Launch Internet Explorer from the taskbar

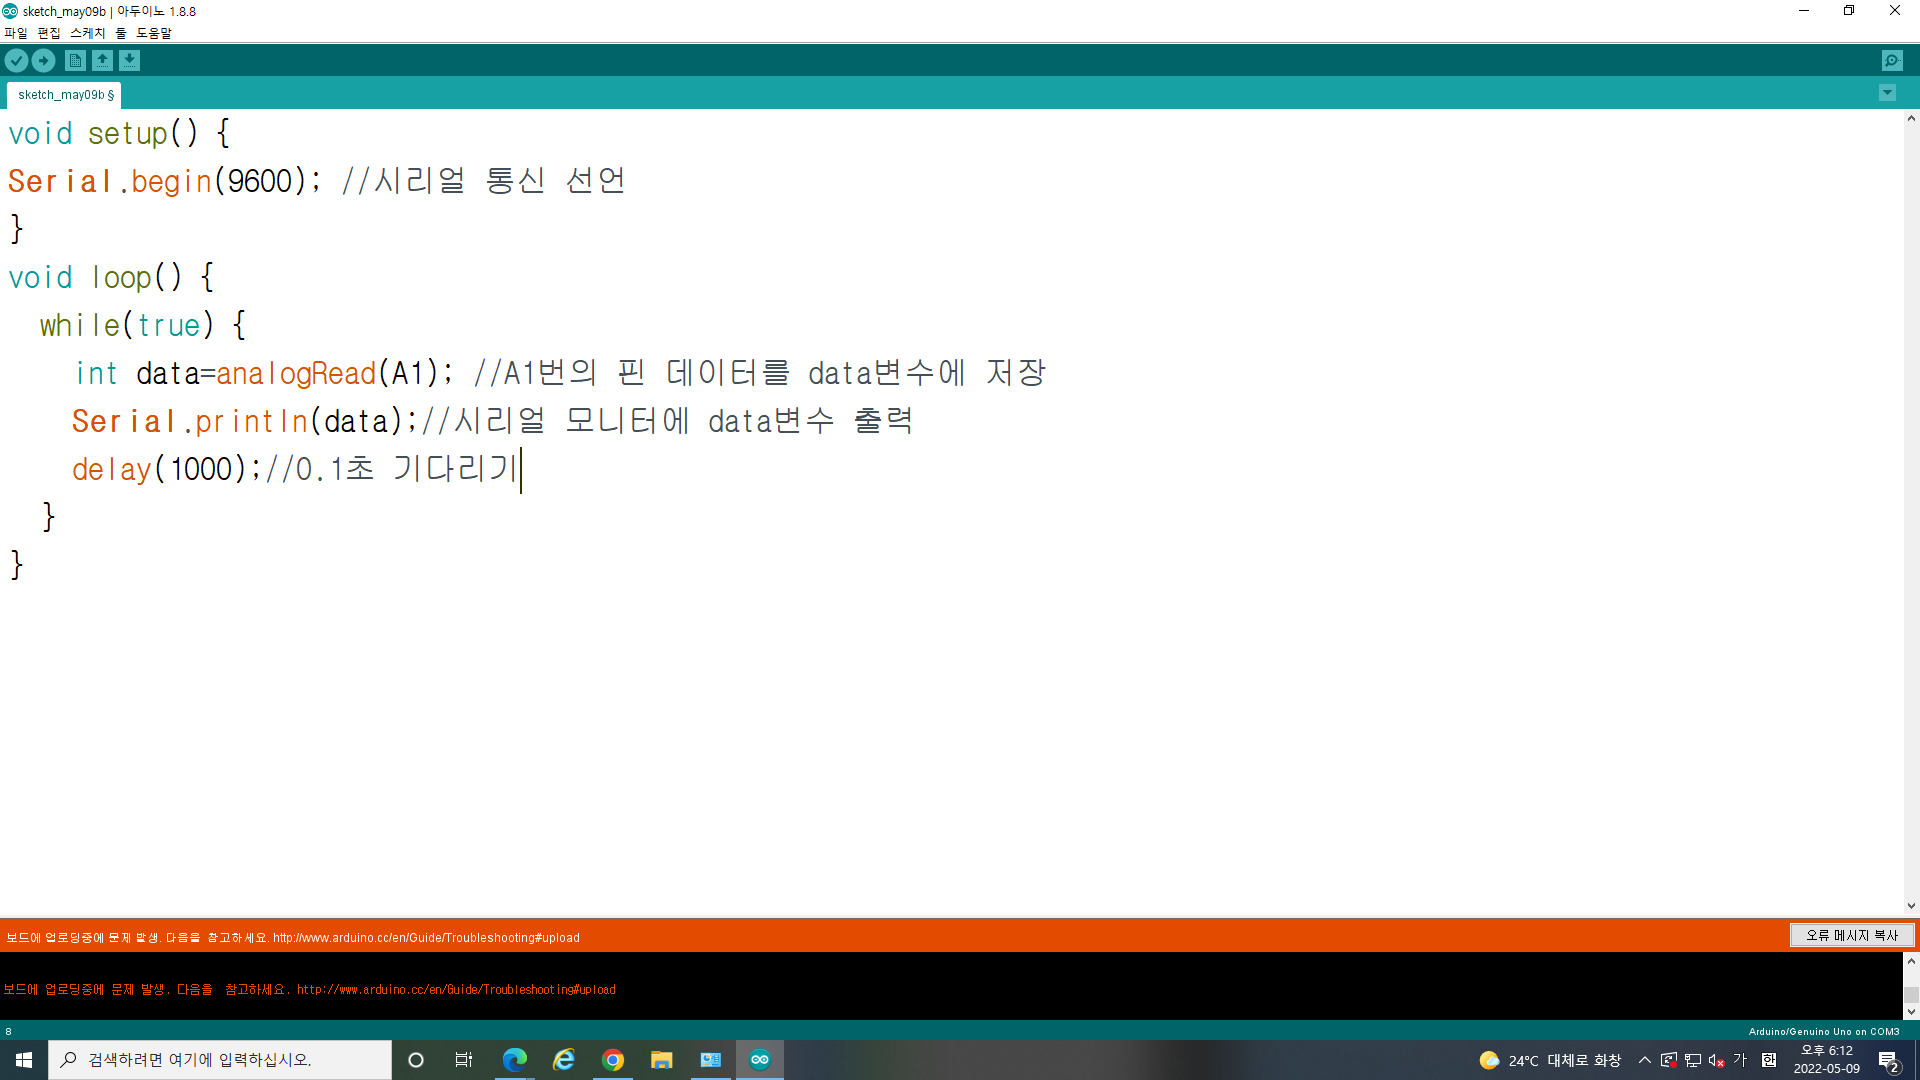[x=564, y=1060]
